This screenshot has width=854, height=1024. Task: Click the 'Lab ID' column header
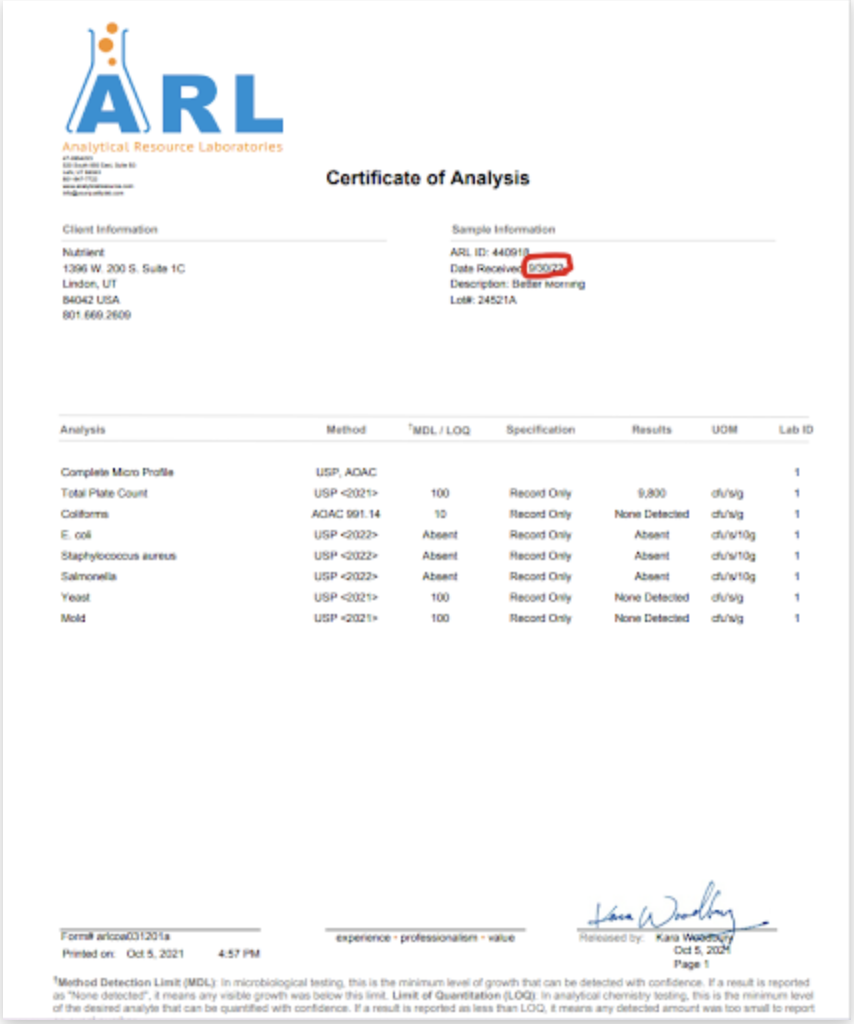(796, 430)
